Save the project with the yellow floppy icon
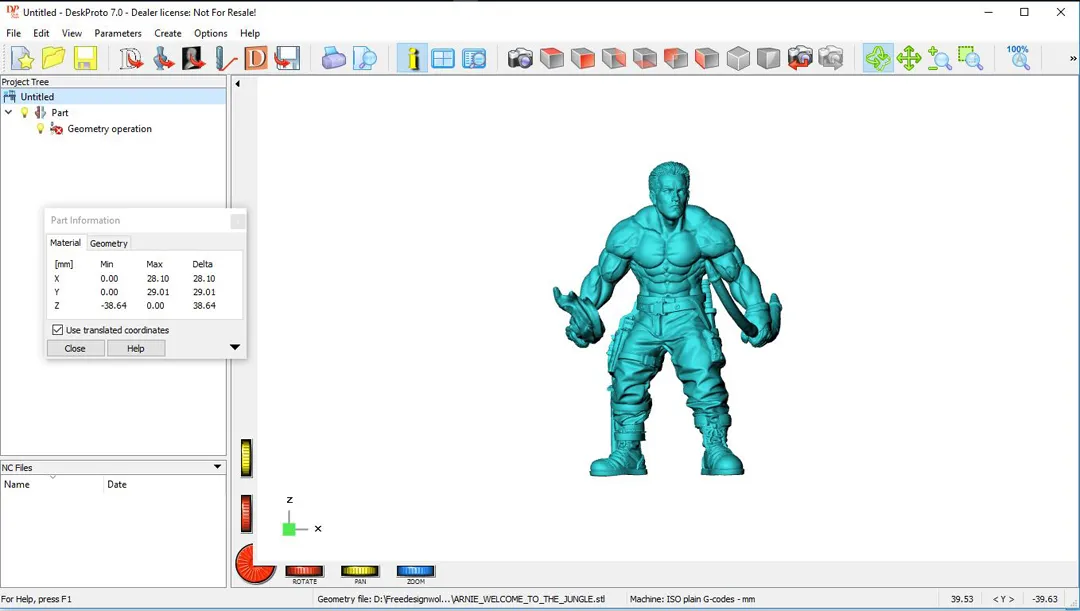The height and width of the screenshot is (611, 1080). (x=85, y=59)
